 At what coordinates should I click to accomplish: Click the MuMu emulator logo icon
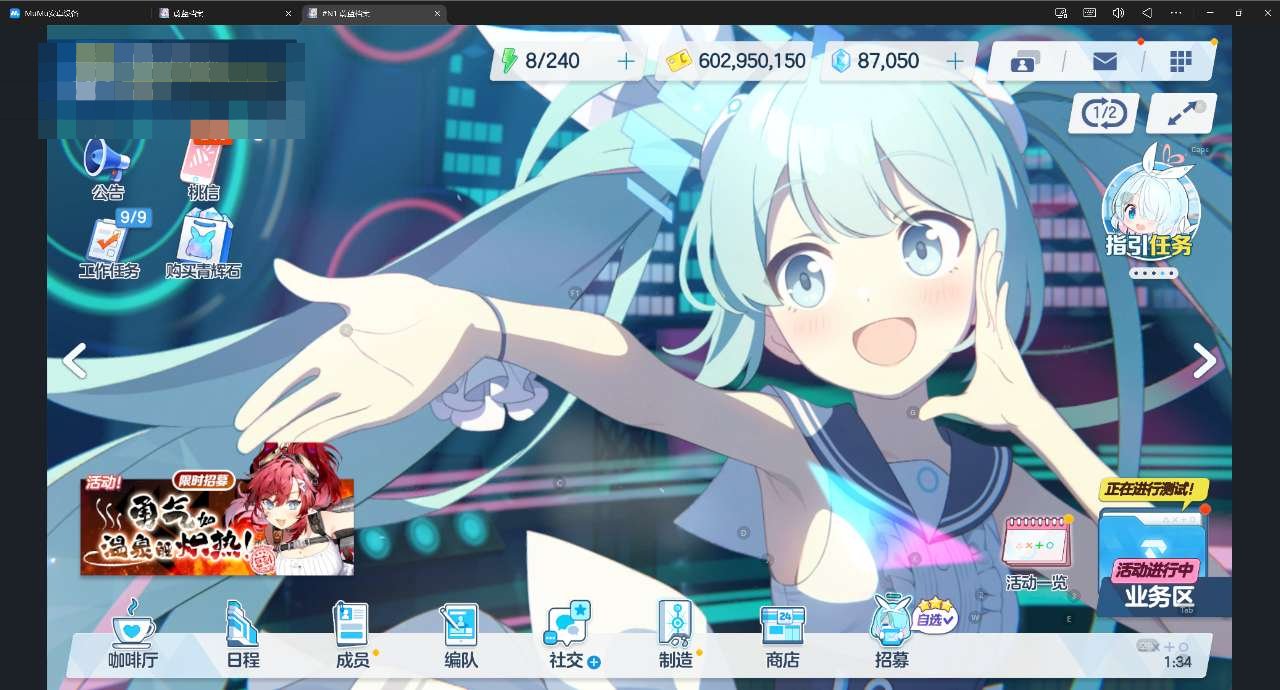coord(14,13)
